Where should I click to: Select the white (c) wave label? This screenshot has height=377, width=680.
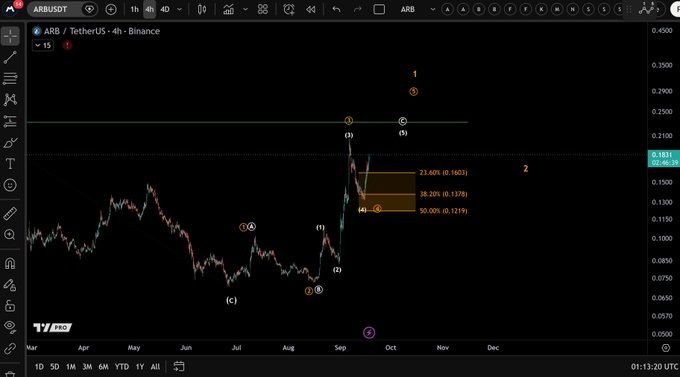232,300
